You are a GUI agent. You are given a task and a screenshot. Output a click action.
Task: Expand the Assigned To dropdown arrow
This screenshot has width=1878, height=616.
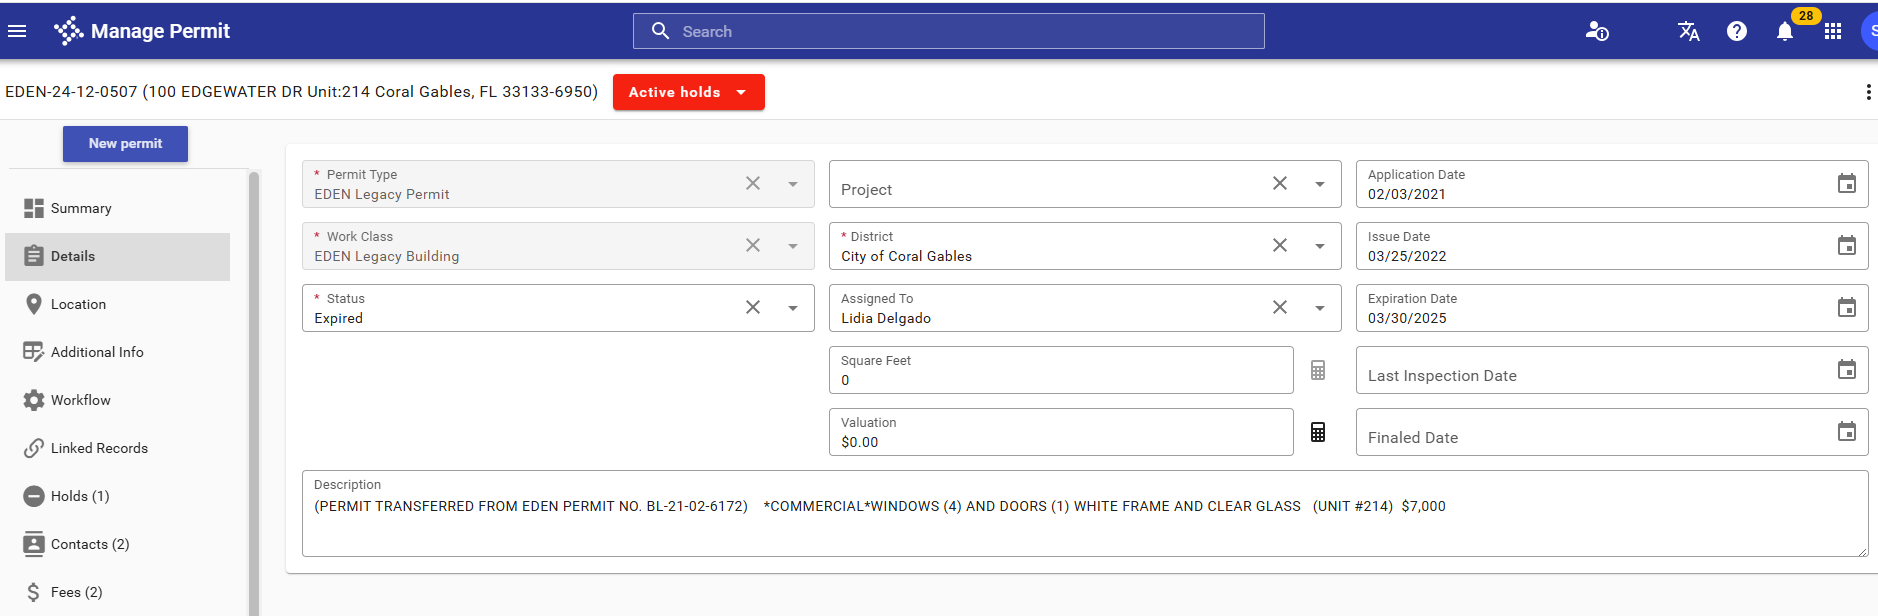click(x=1320, y=308)
